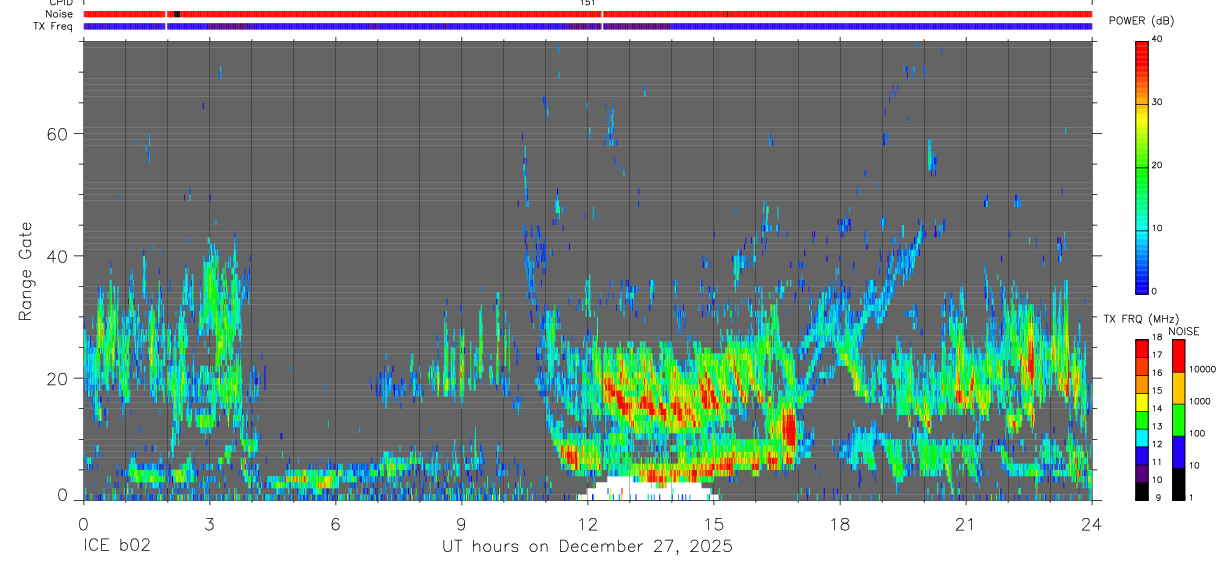The height and width of the screenshot is (567, 1228).
Task: Click the 'TX FRQ (MHz)' colorbar title
Action: point(1140,319)
